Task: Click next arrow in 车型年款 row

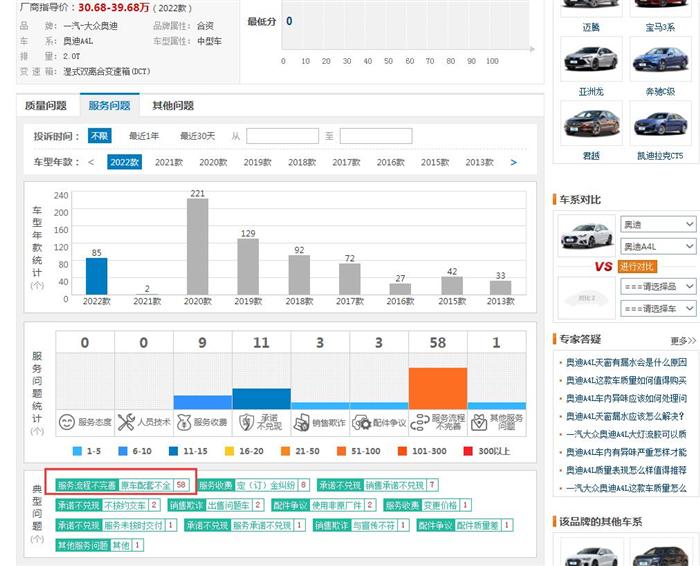Action: coord(513,162)
